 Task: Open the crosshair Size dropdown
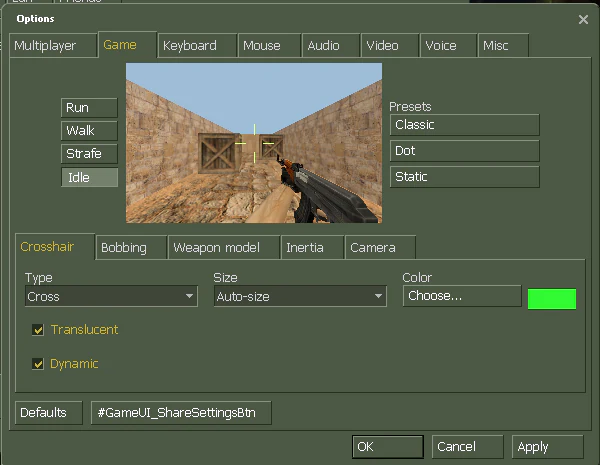click(x=300, y=296)
